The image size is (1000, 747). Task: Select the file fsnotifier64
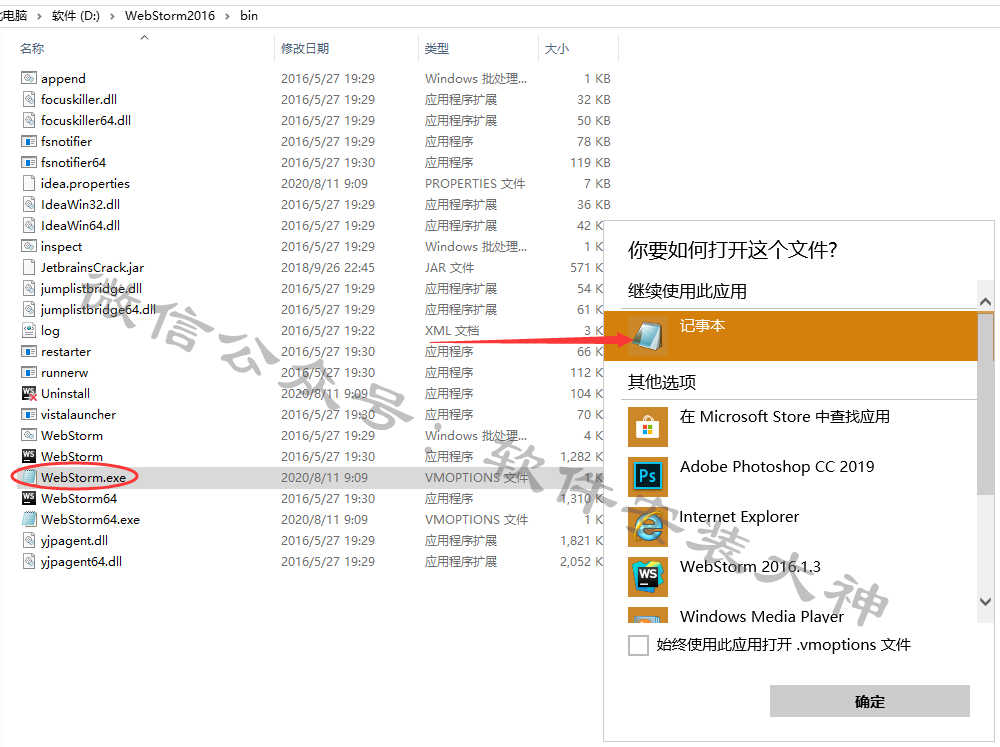(x=73, y=163)
